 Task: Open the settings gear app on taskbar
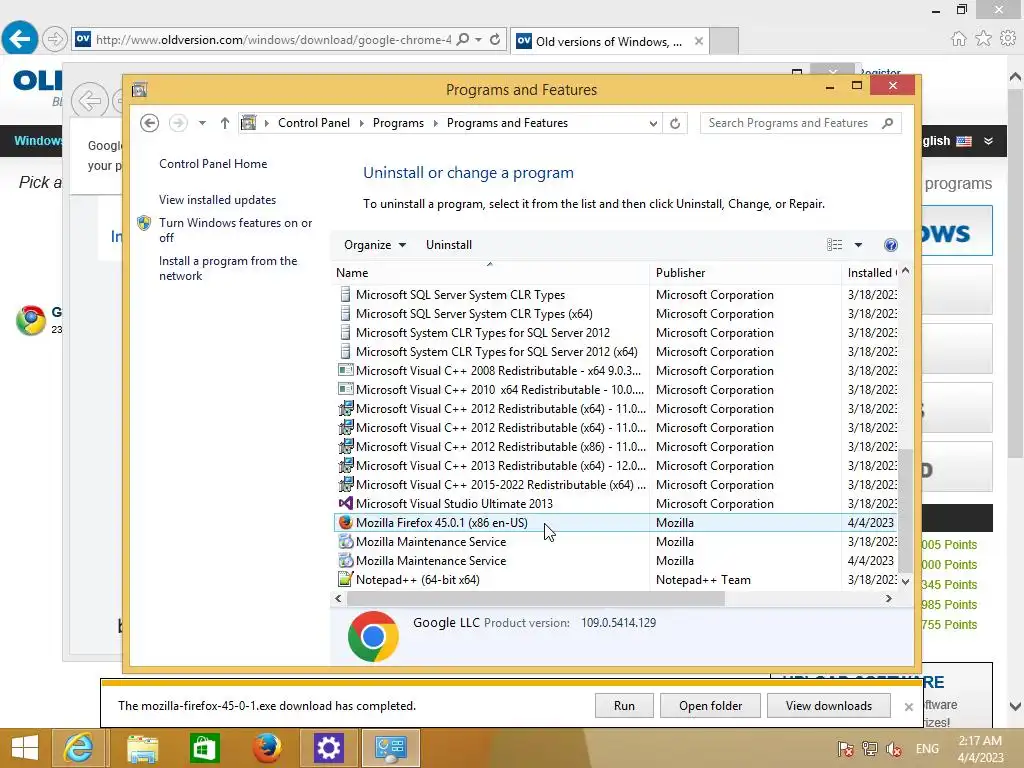click(x=328, y=748)
